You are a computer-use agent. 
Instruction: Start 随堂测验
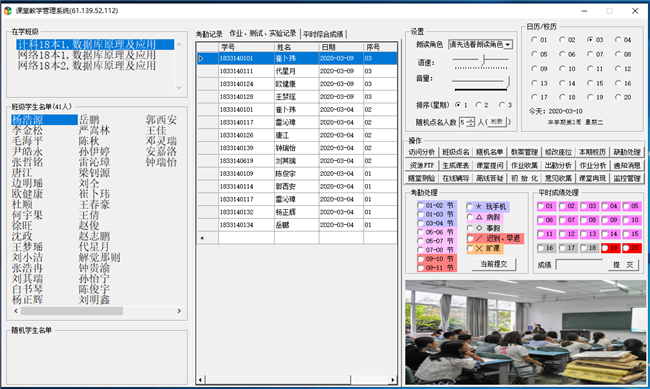tap(422, 178)
